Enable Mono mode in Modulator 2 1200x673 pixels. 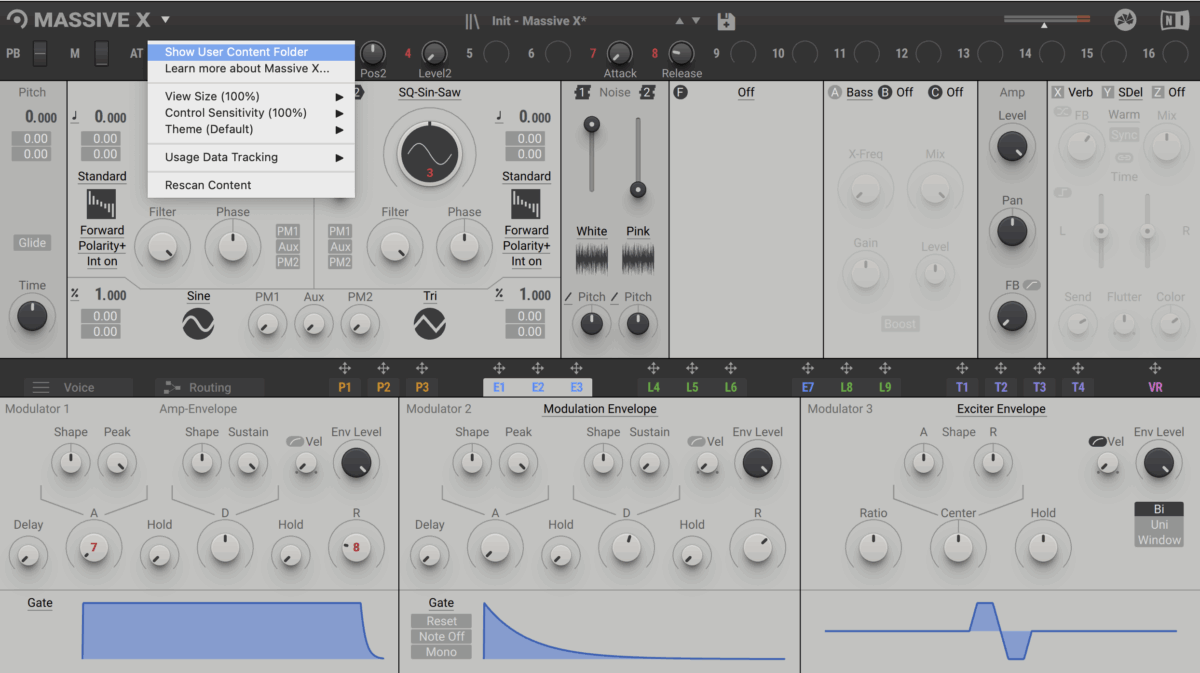[441, 652]
